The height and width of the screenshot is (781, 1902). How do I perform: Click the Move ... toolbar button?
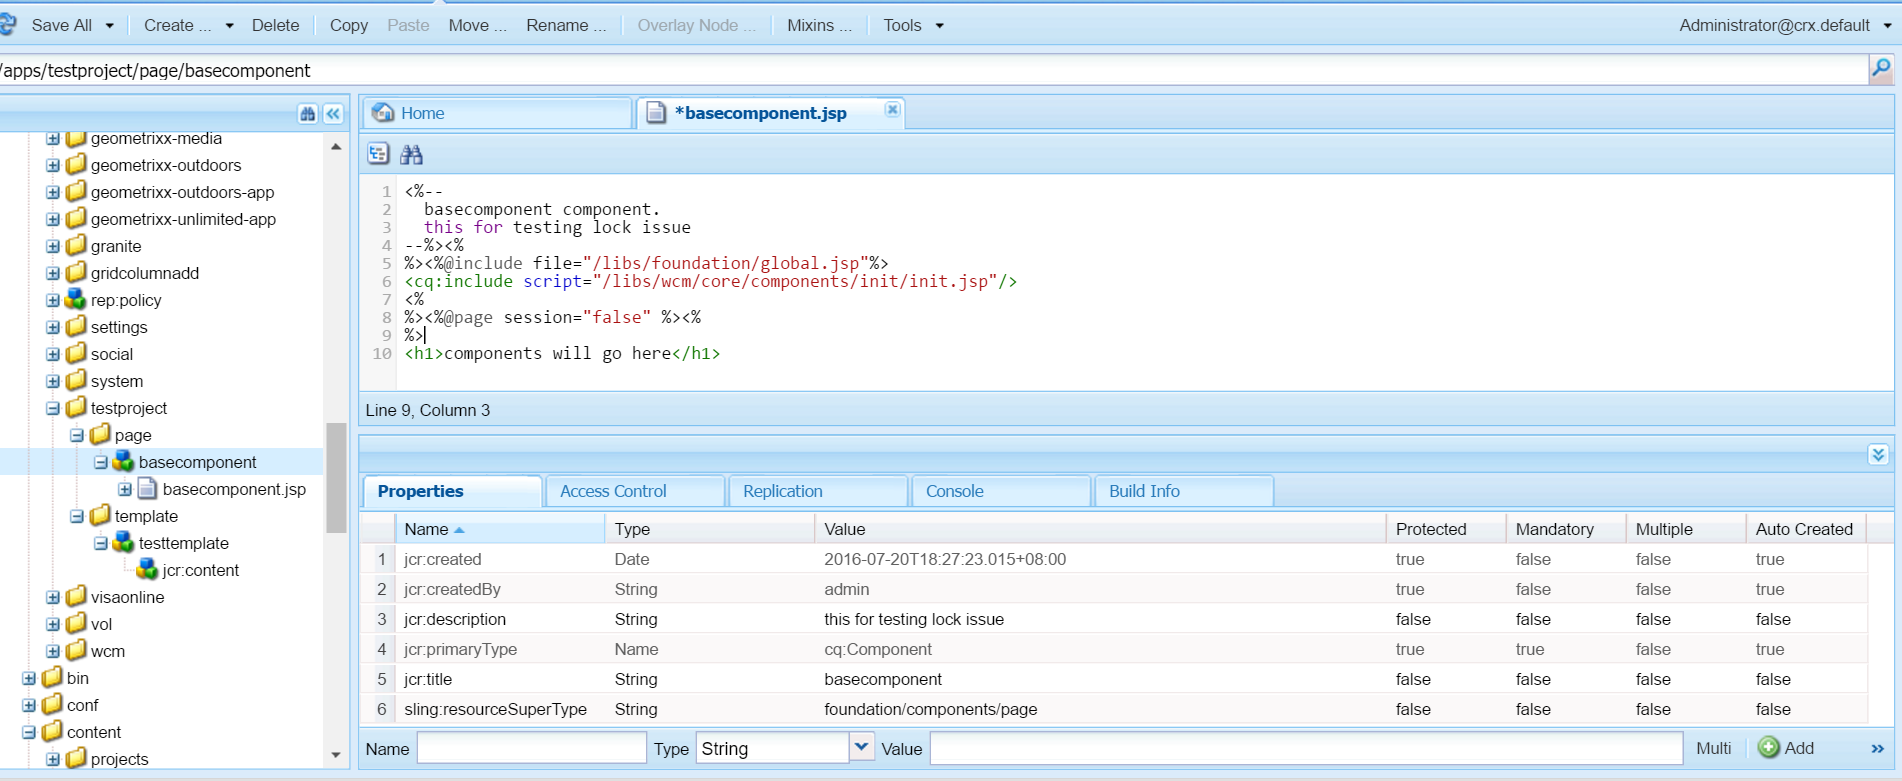477,25
